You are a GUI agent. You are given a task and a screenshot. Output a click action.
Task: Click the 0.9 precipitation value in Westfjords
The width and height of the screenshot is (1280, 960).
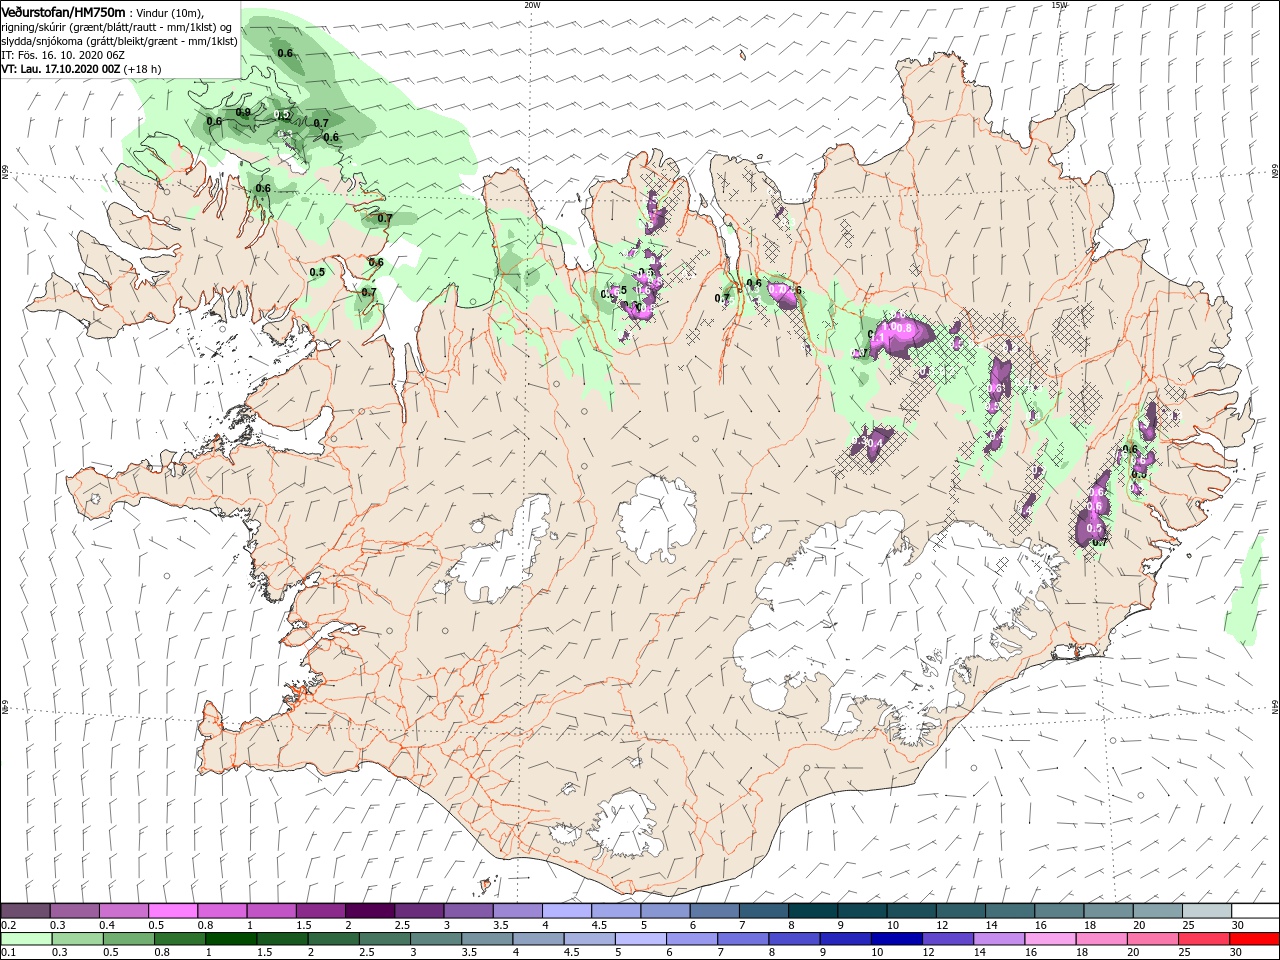(x=243, y=113)
